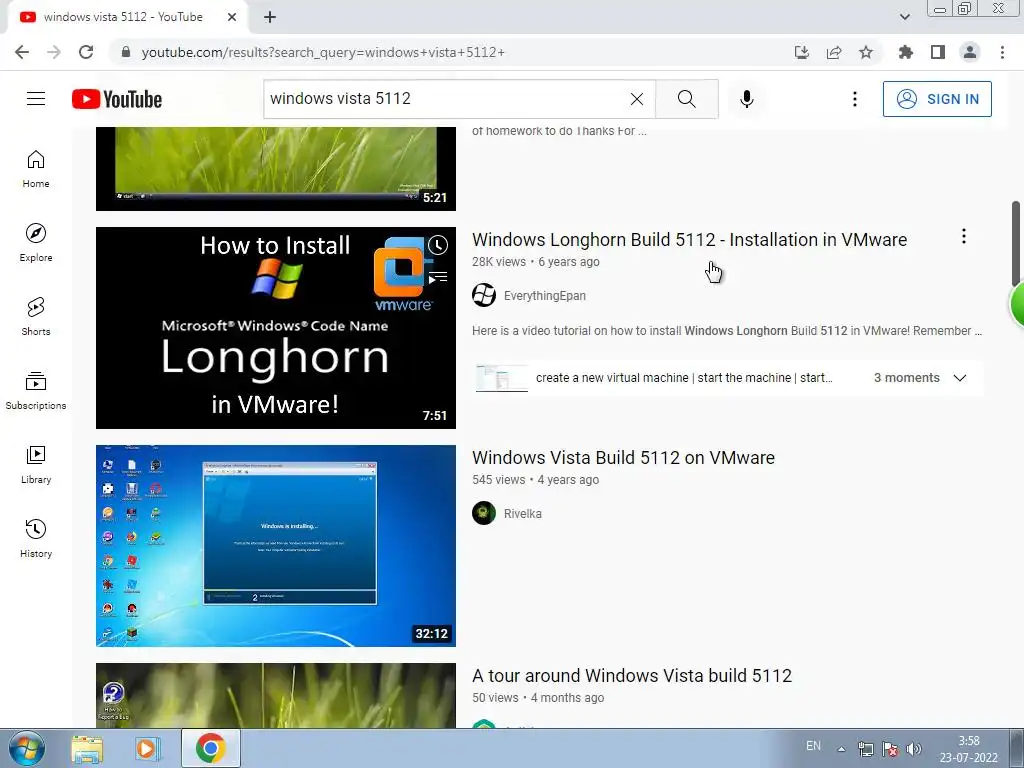Click the Action Center flag tray icon

(889, 749)
